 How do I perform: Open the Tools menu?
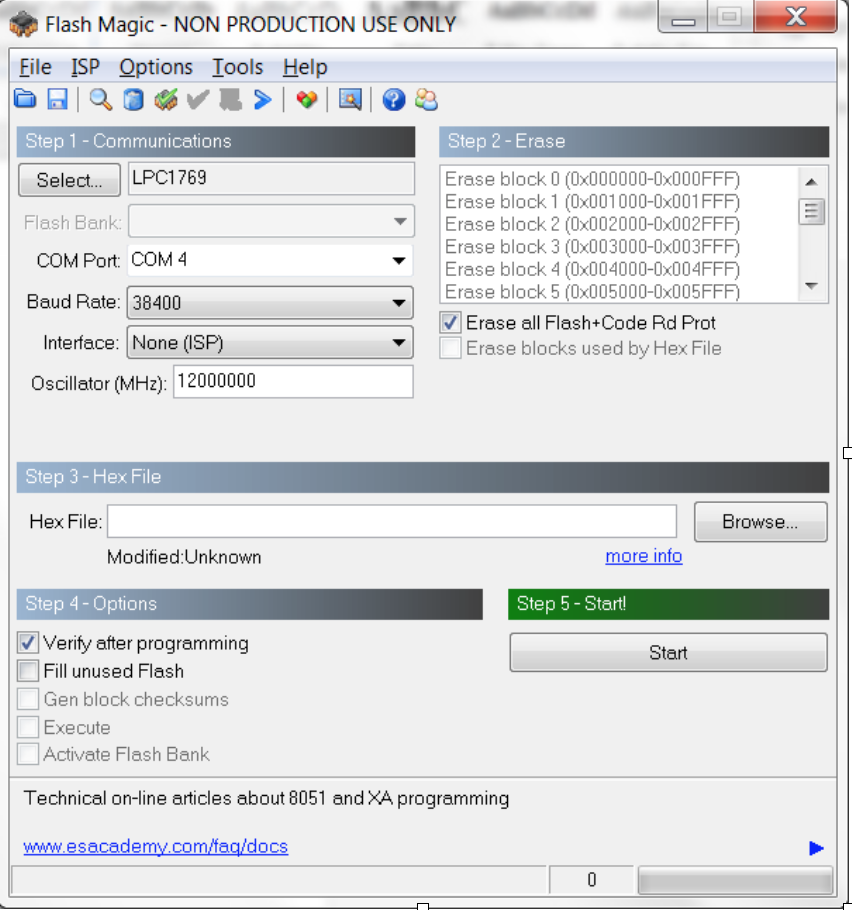(237, 67)
